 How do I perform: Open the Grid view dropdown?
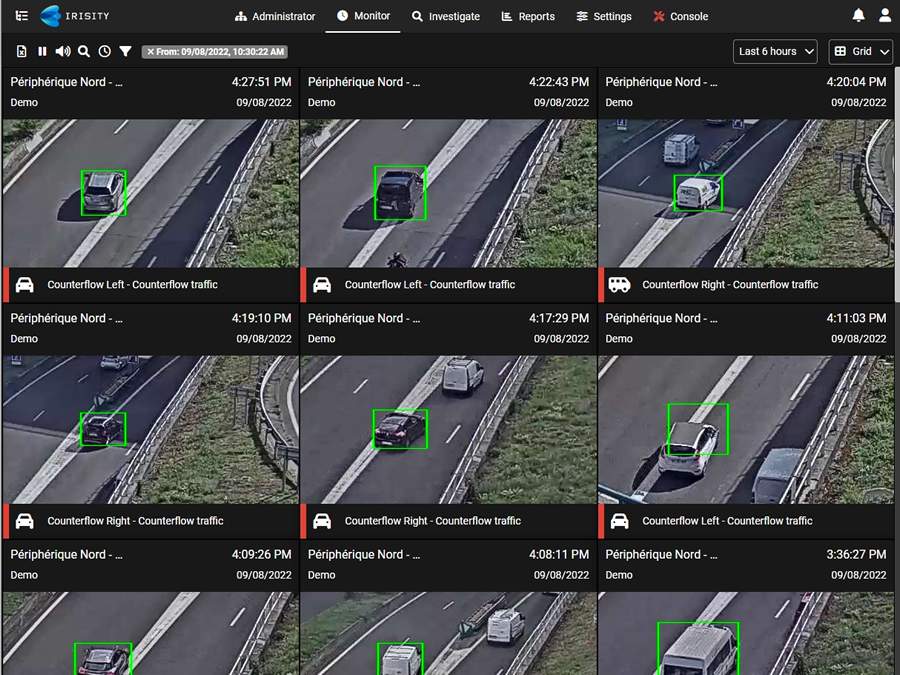click(x=859, y=51)
